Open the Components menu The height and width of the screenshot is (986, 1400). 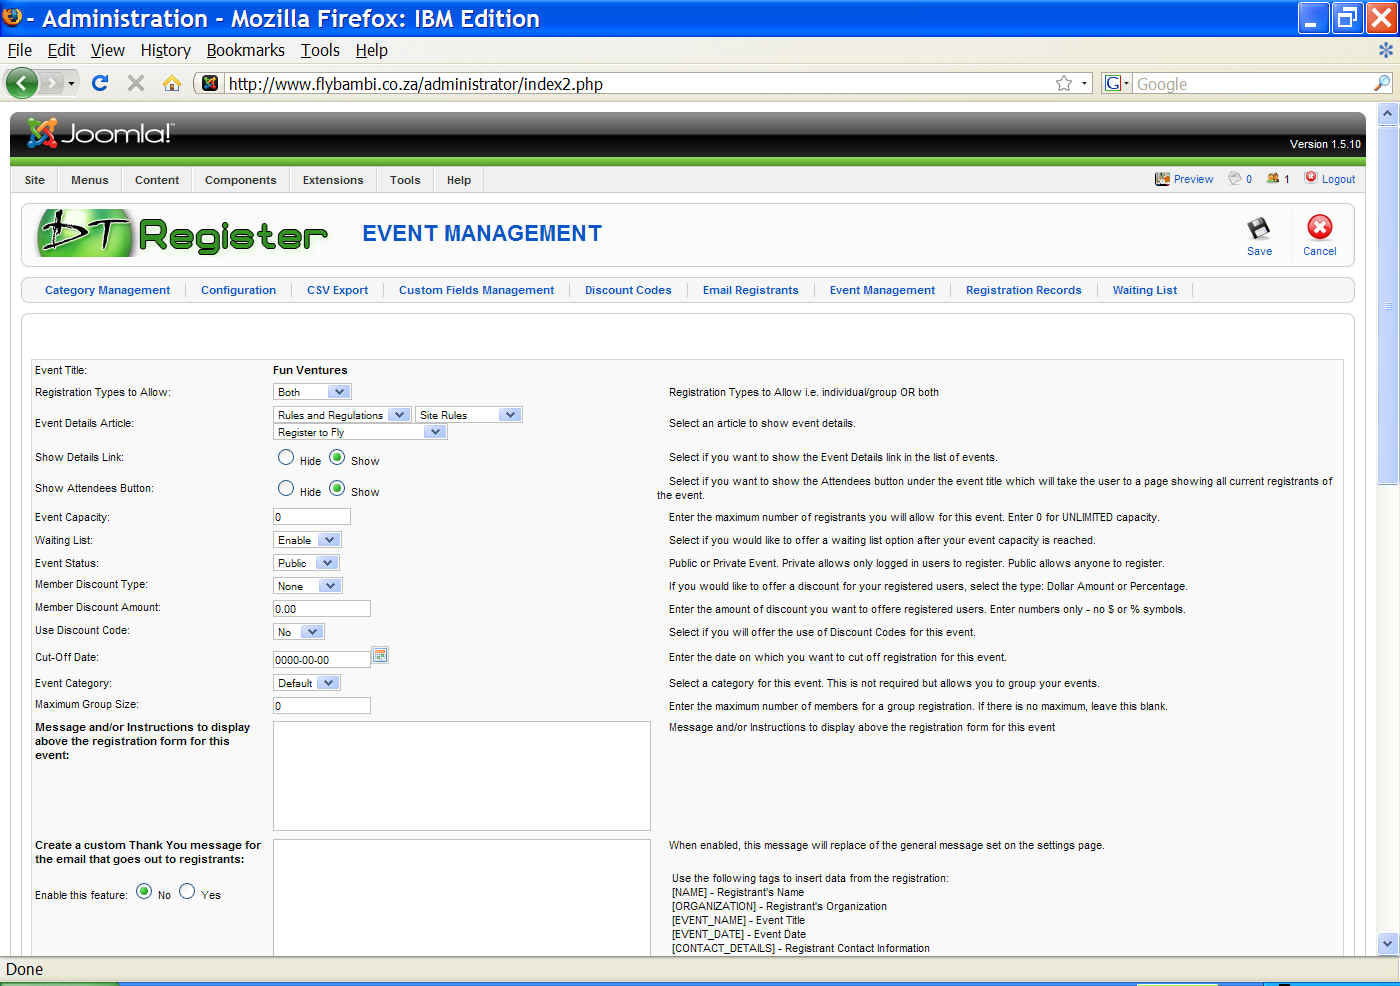coord(240,180)
